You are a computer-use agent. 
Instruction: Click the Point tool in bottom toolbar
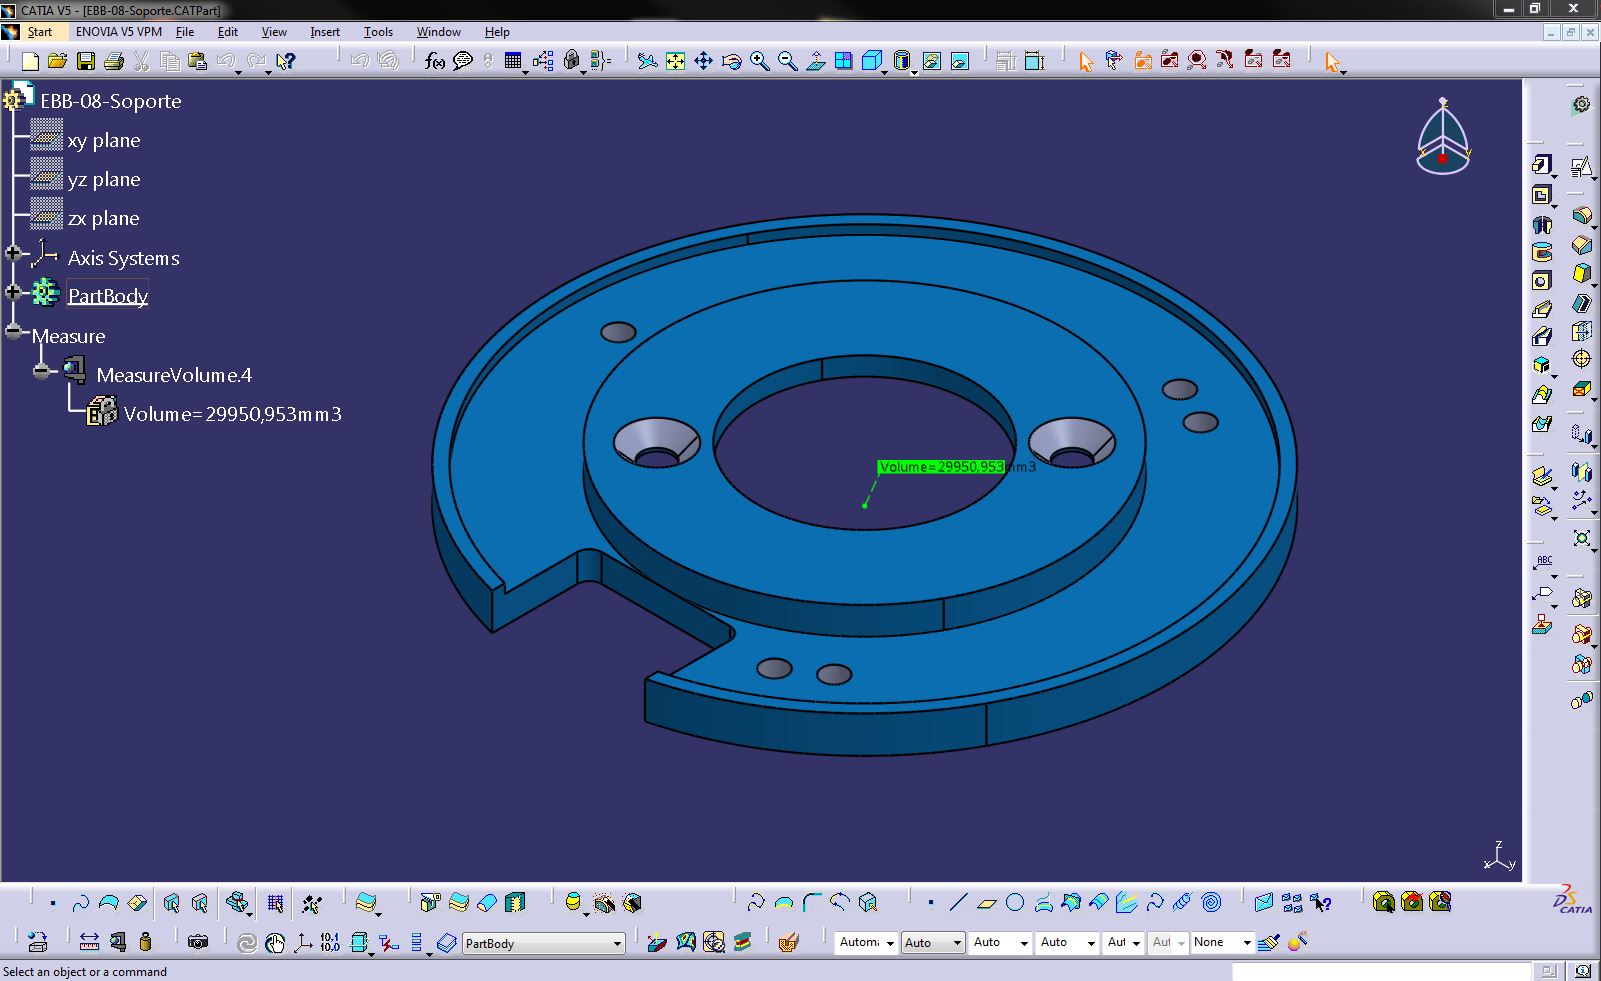pos(931,903)
